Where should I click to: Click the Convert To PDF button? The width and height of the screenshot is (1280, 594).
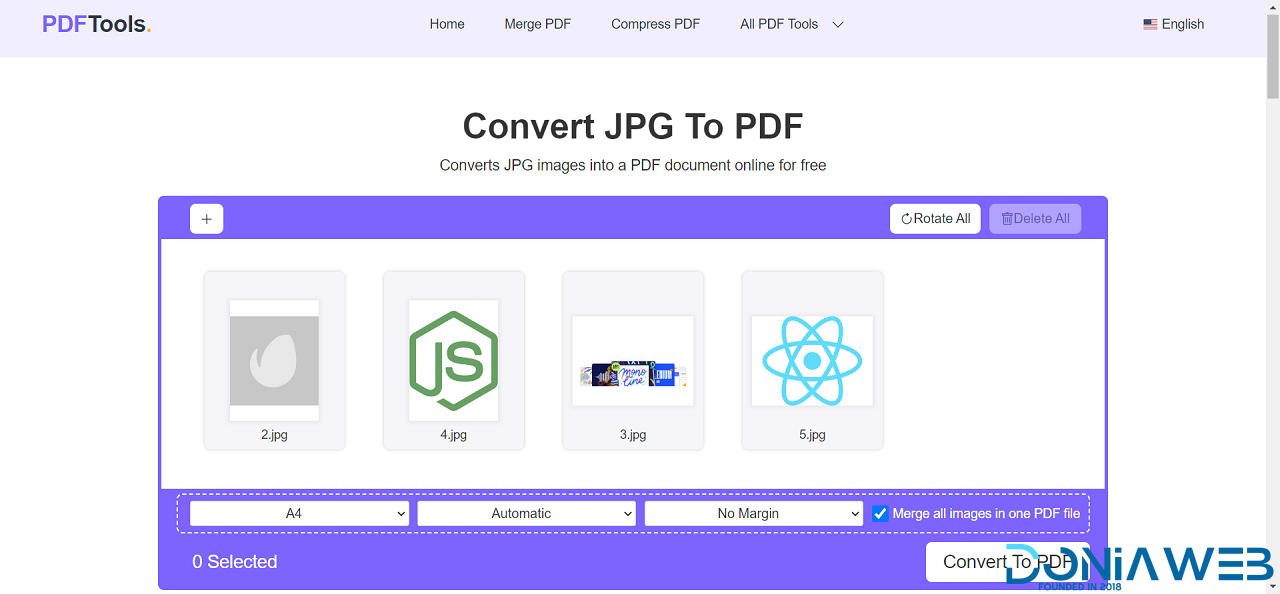[x=1007, y=562]
